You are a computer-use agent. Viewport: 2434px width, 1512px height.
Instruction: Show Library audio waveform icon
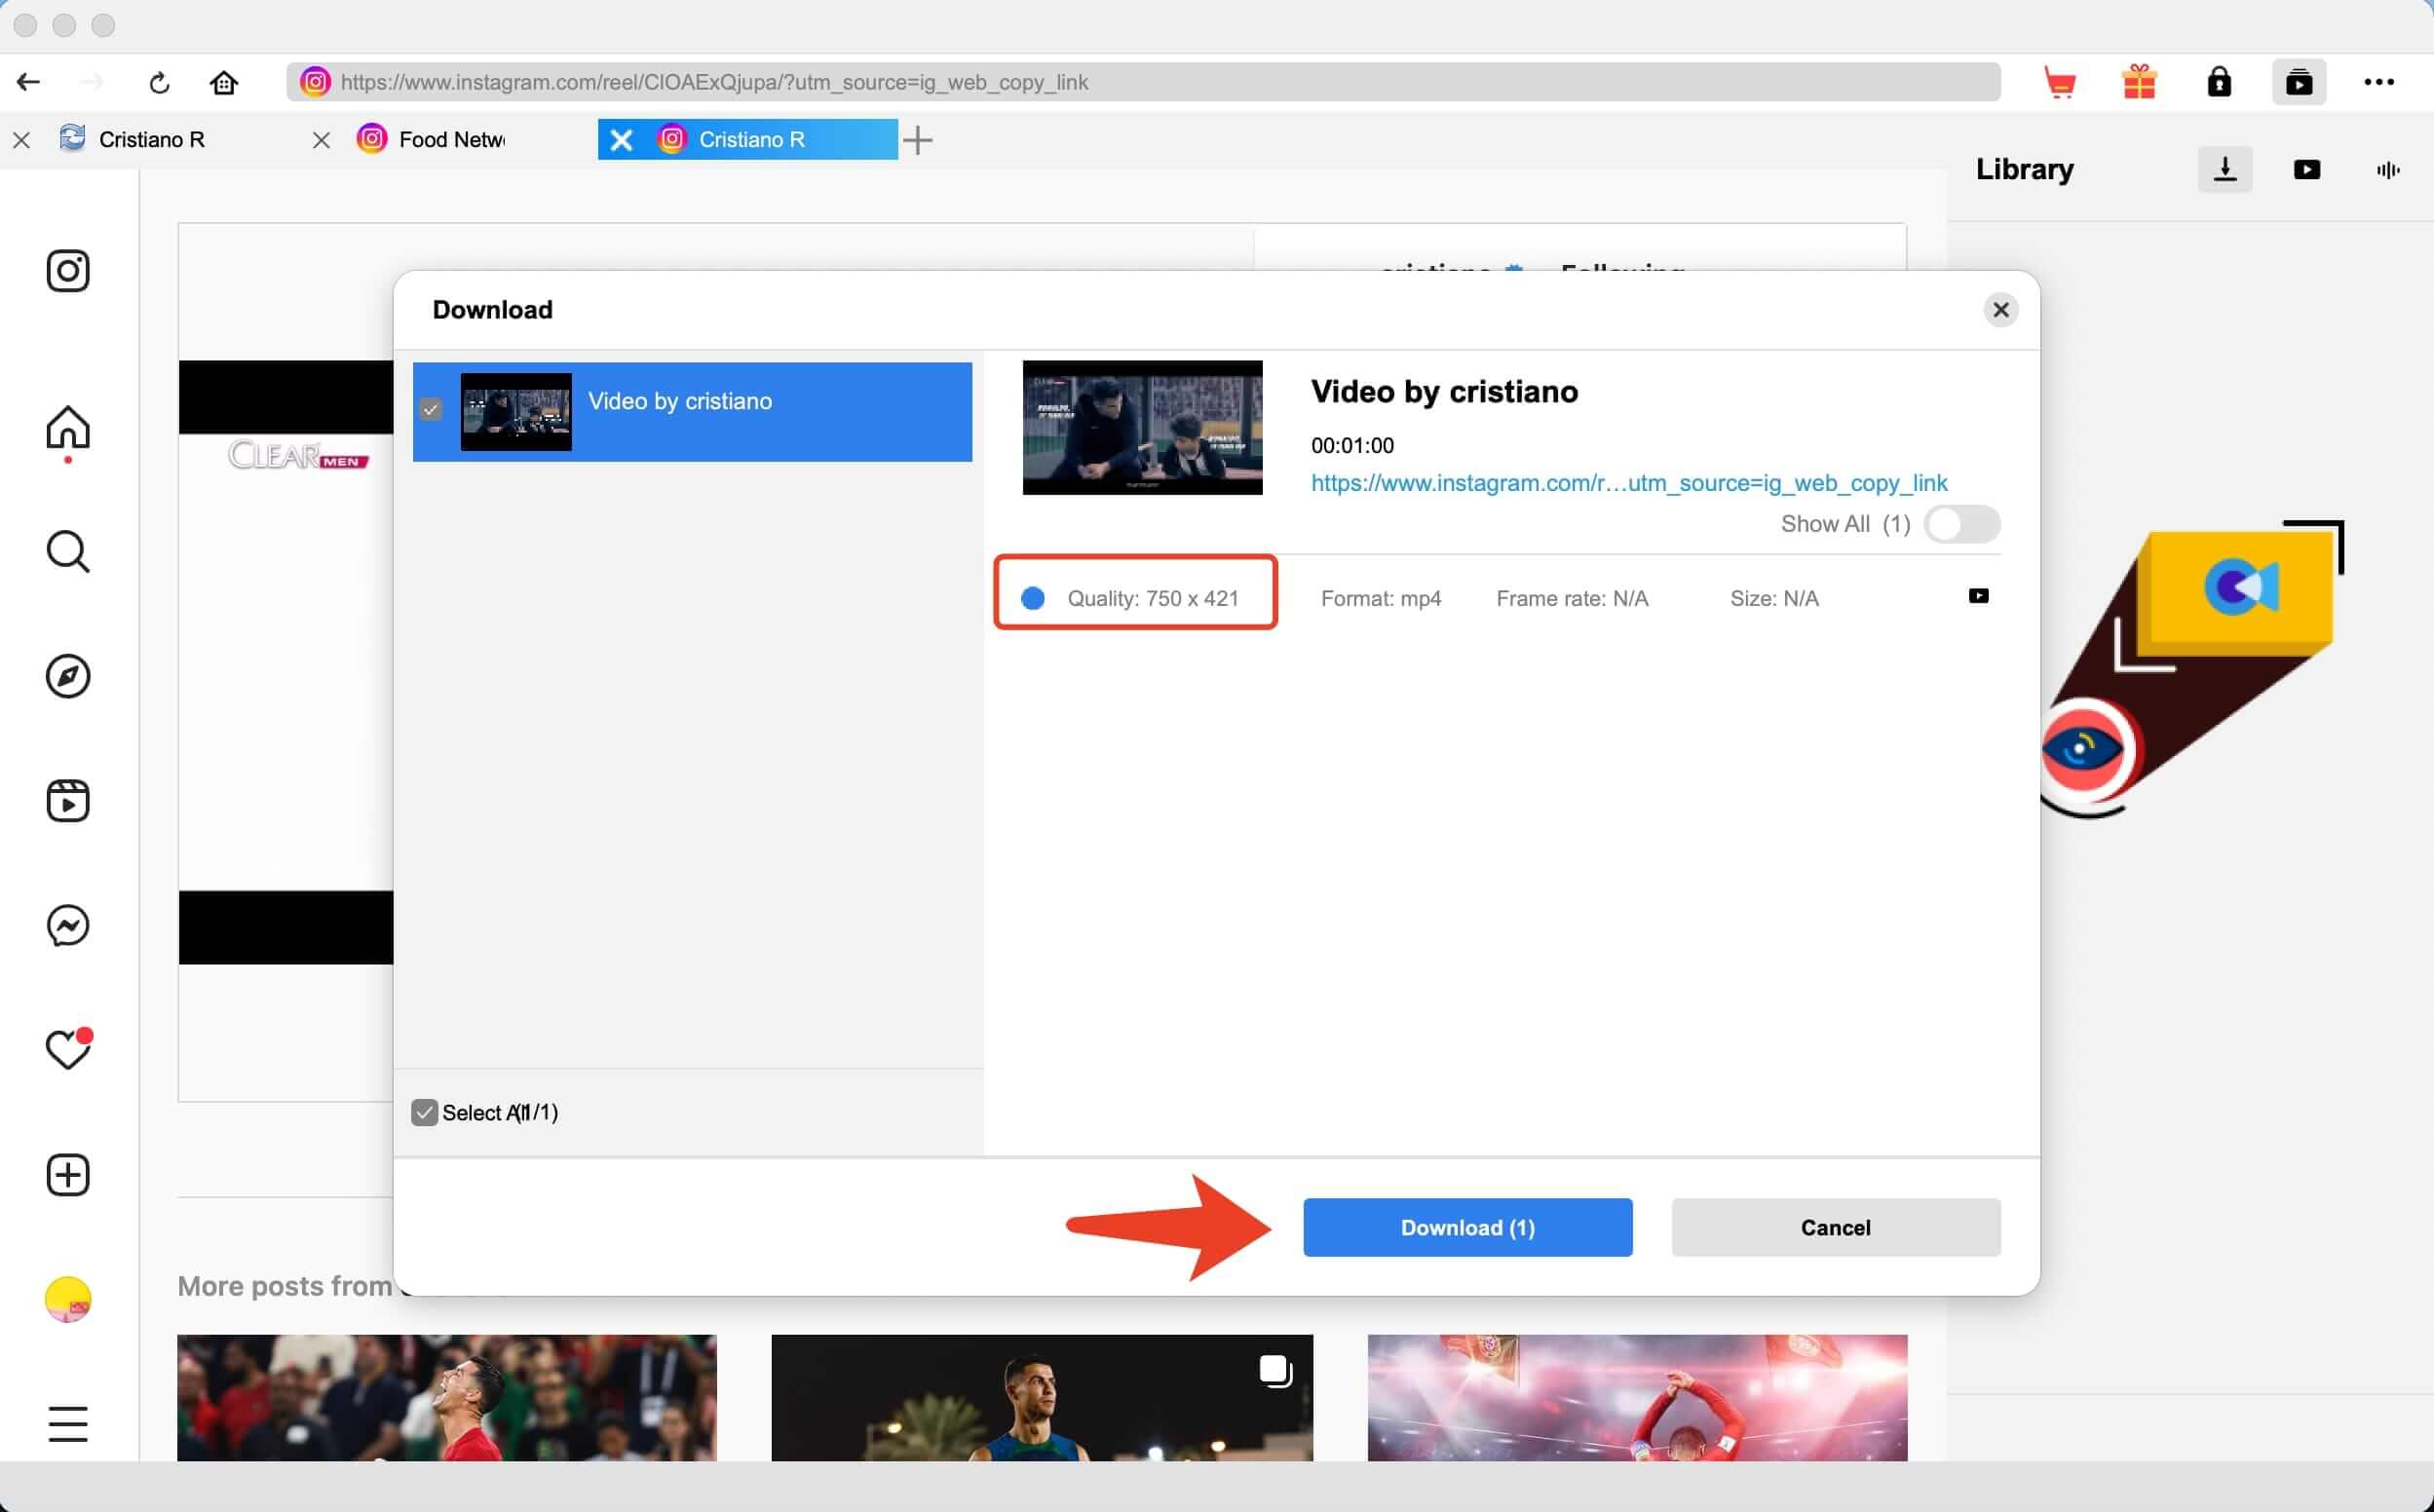tap(2387, 170)
